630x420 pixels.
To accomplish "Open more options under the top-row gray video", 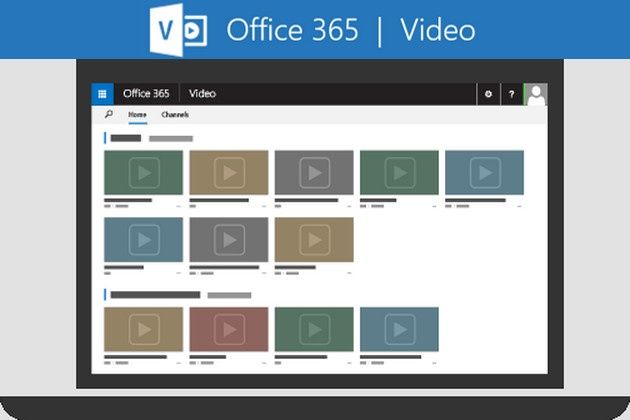I will coord(349,206).
